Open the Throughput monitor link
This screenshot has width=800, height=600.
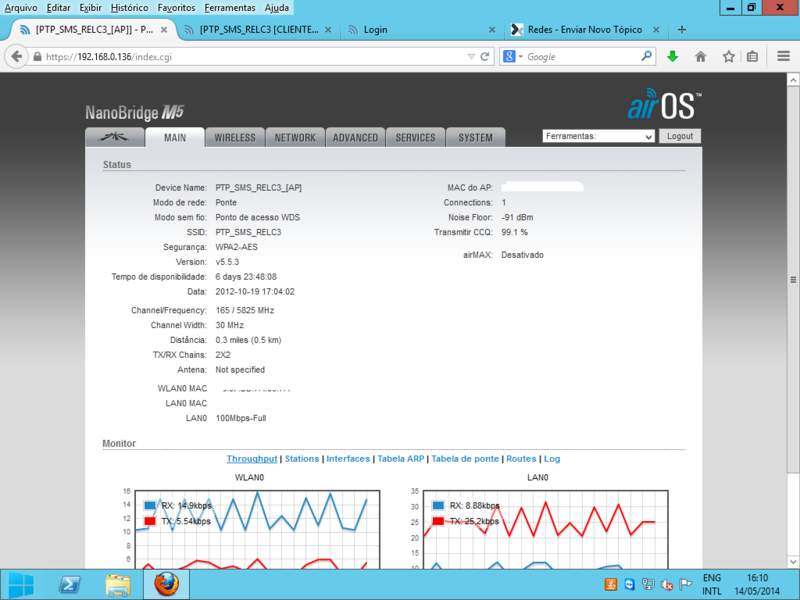pos(252,459)
